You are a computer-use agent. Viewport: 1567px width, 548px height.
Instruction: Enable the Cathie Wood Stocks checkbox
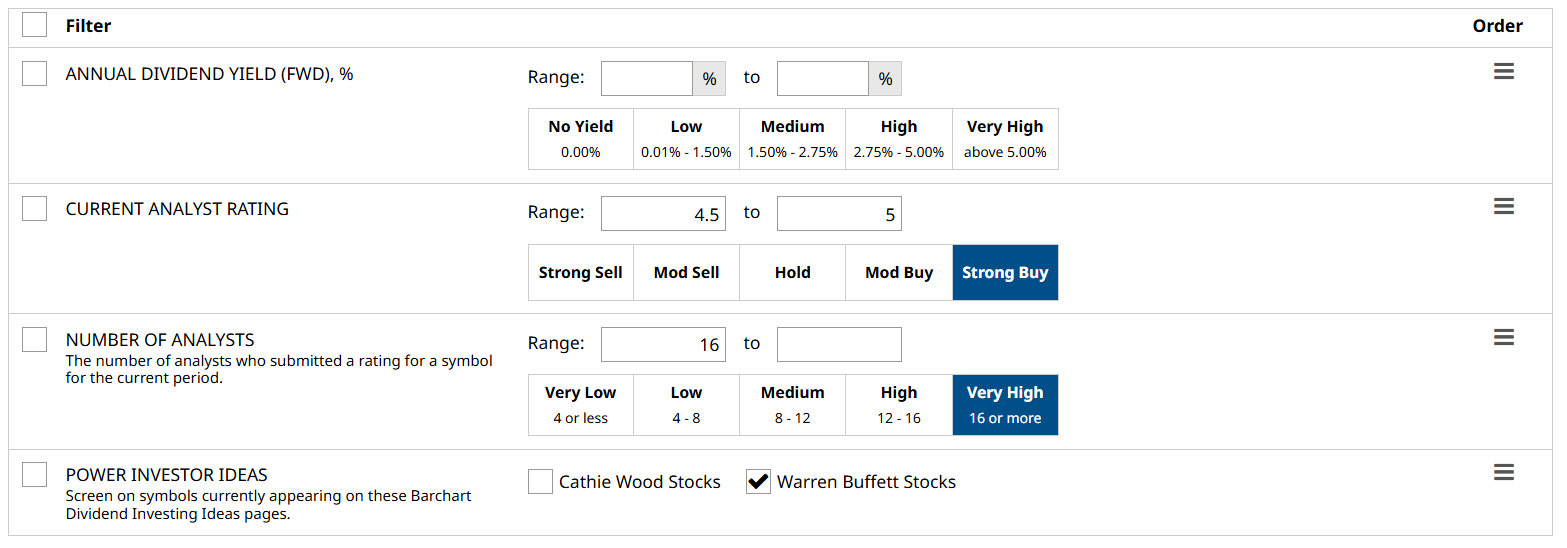[541, 482]
